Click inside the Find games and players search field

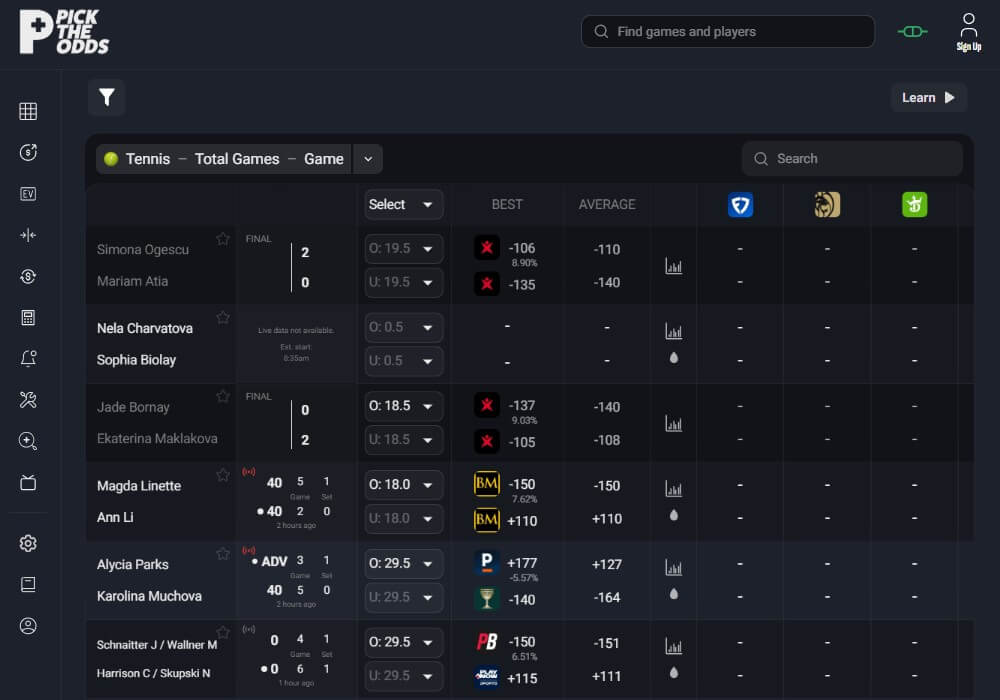coord(727,31)
